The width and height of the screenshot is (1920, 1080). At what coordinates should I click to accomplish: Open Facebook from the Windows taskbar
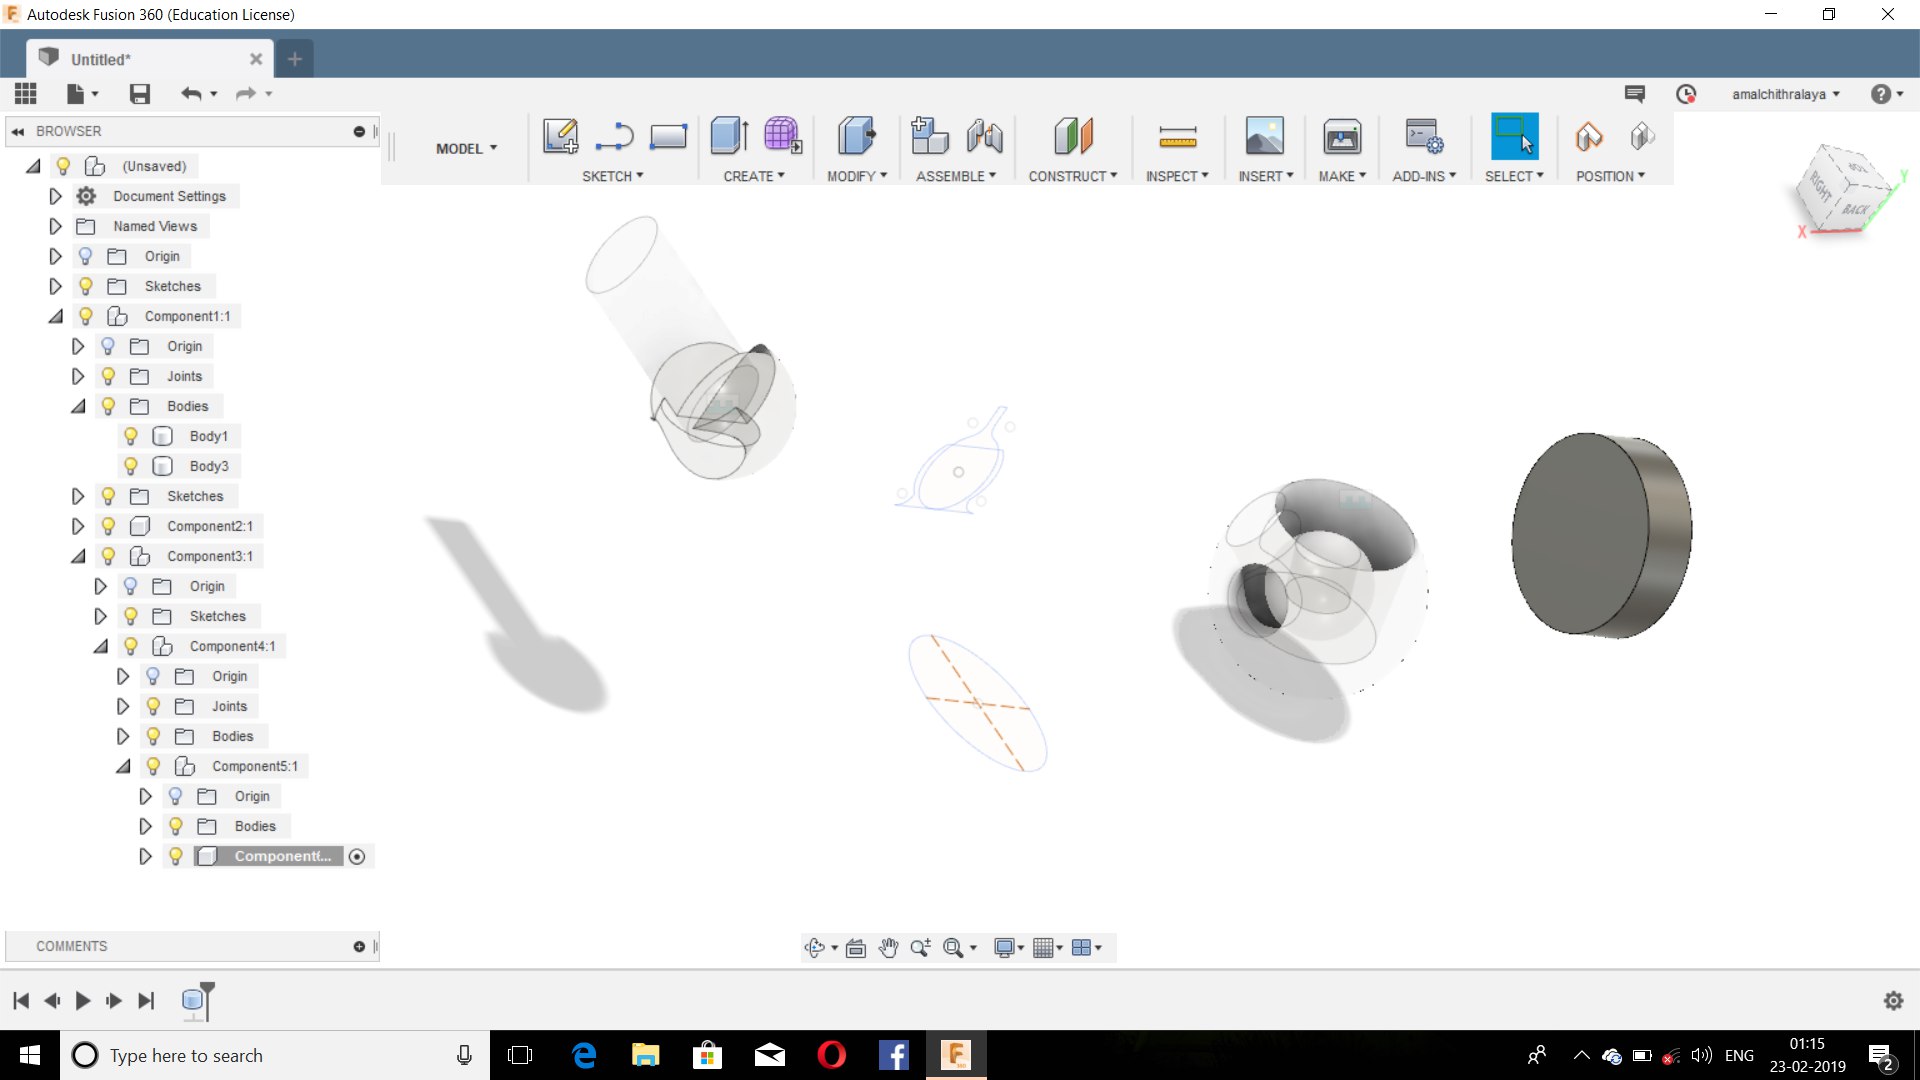click(893, 1055)
